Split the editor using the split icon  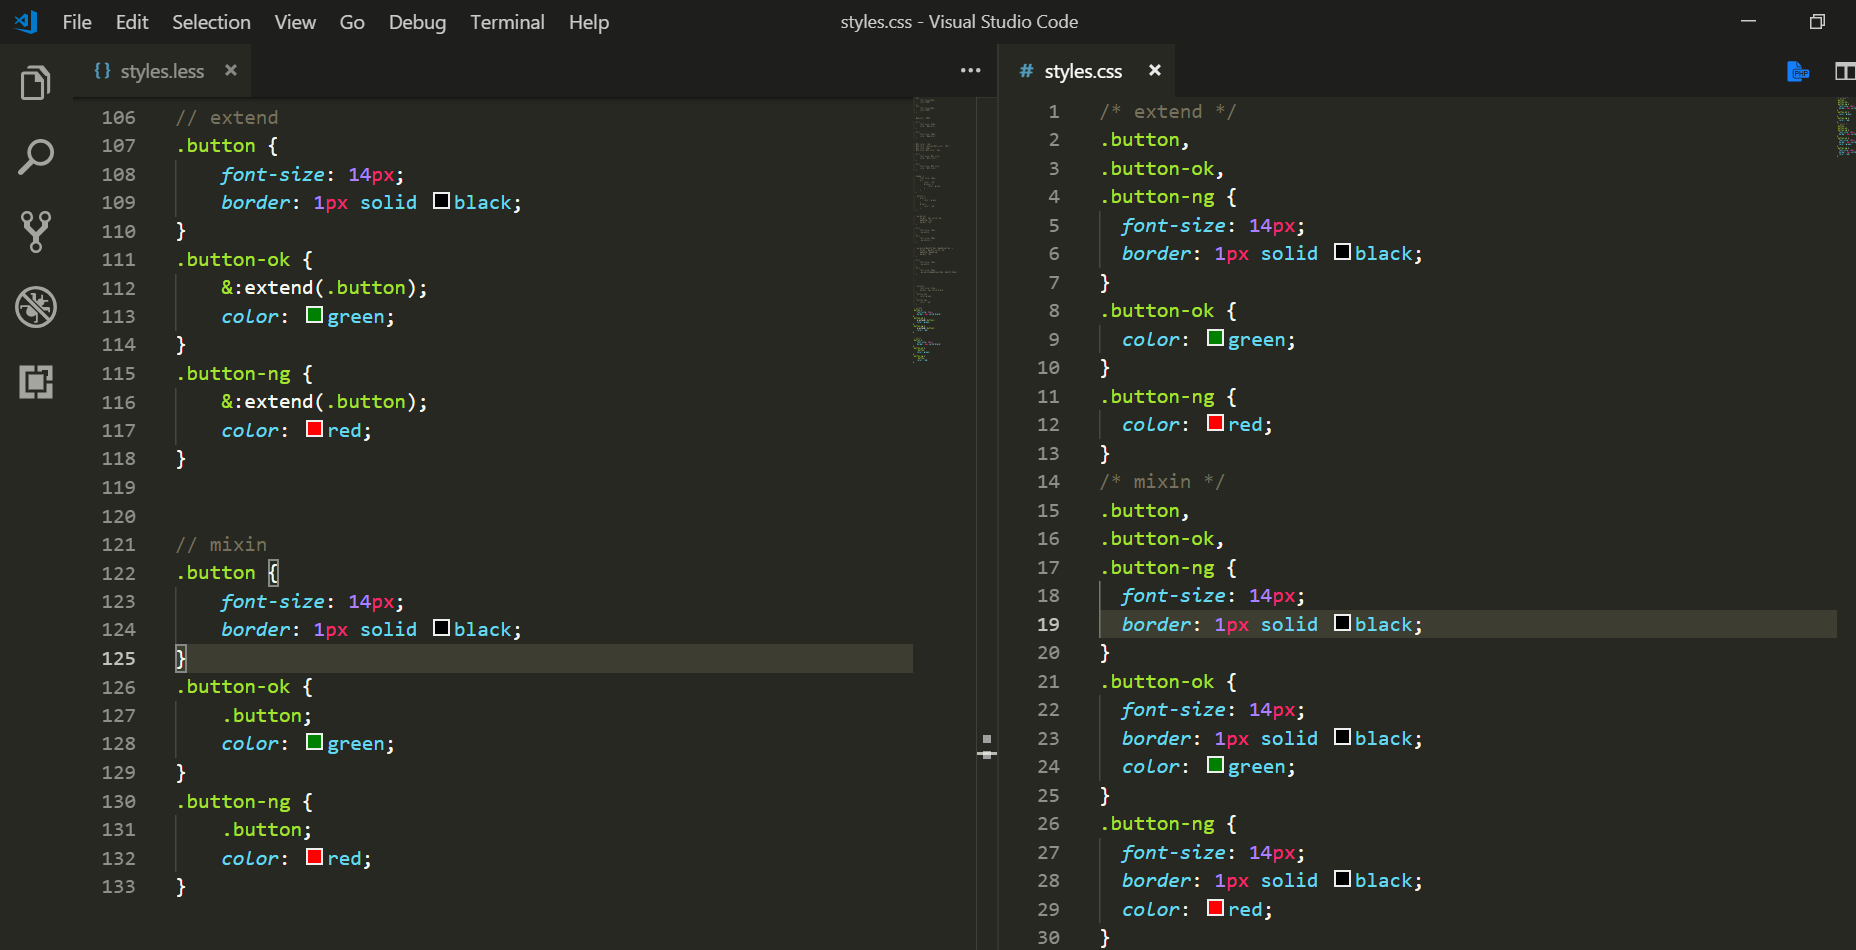click(1843, 71)
